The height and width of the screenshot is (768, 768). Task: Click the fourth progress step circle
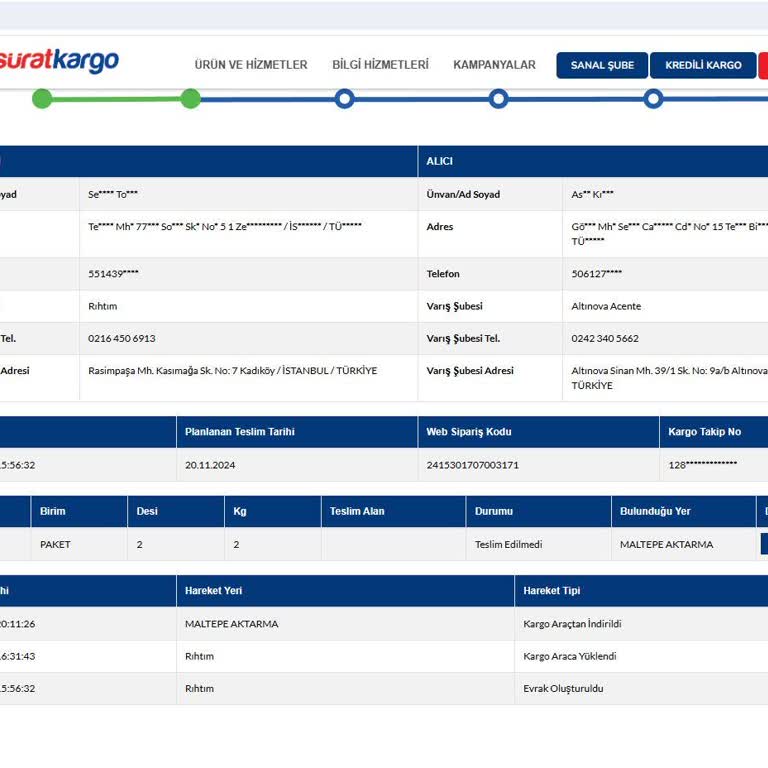pyautogui.click(x=498, y=99)
